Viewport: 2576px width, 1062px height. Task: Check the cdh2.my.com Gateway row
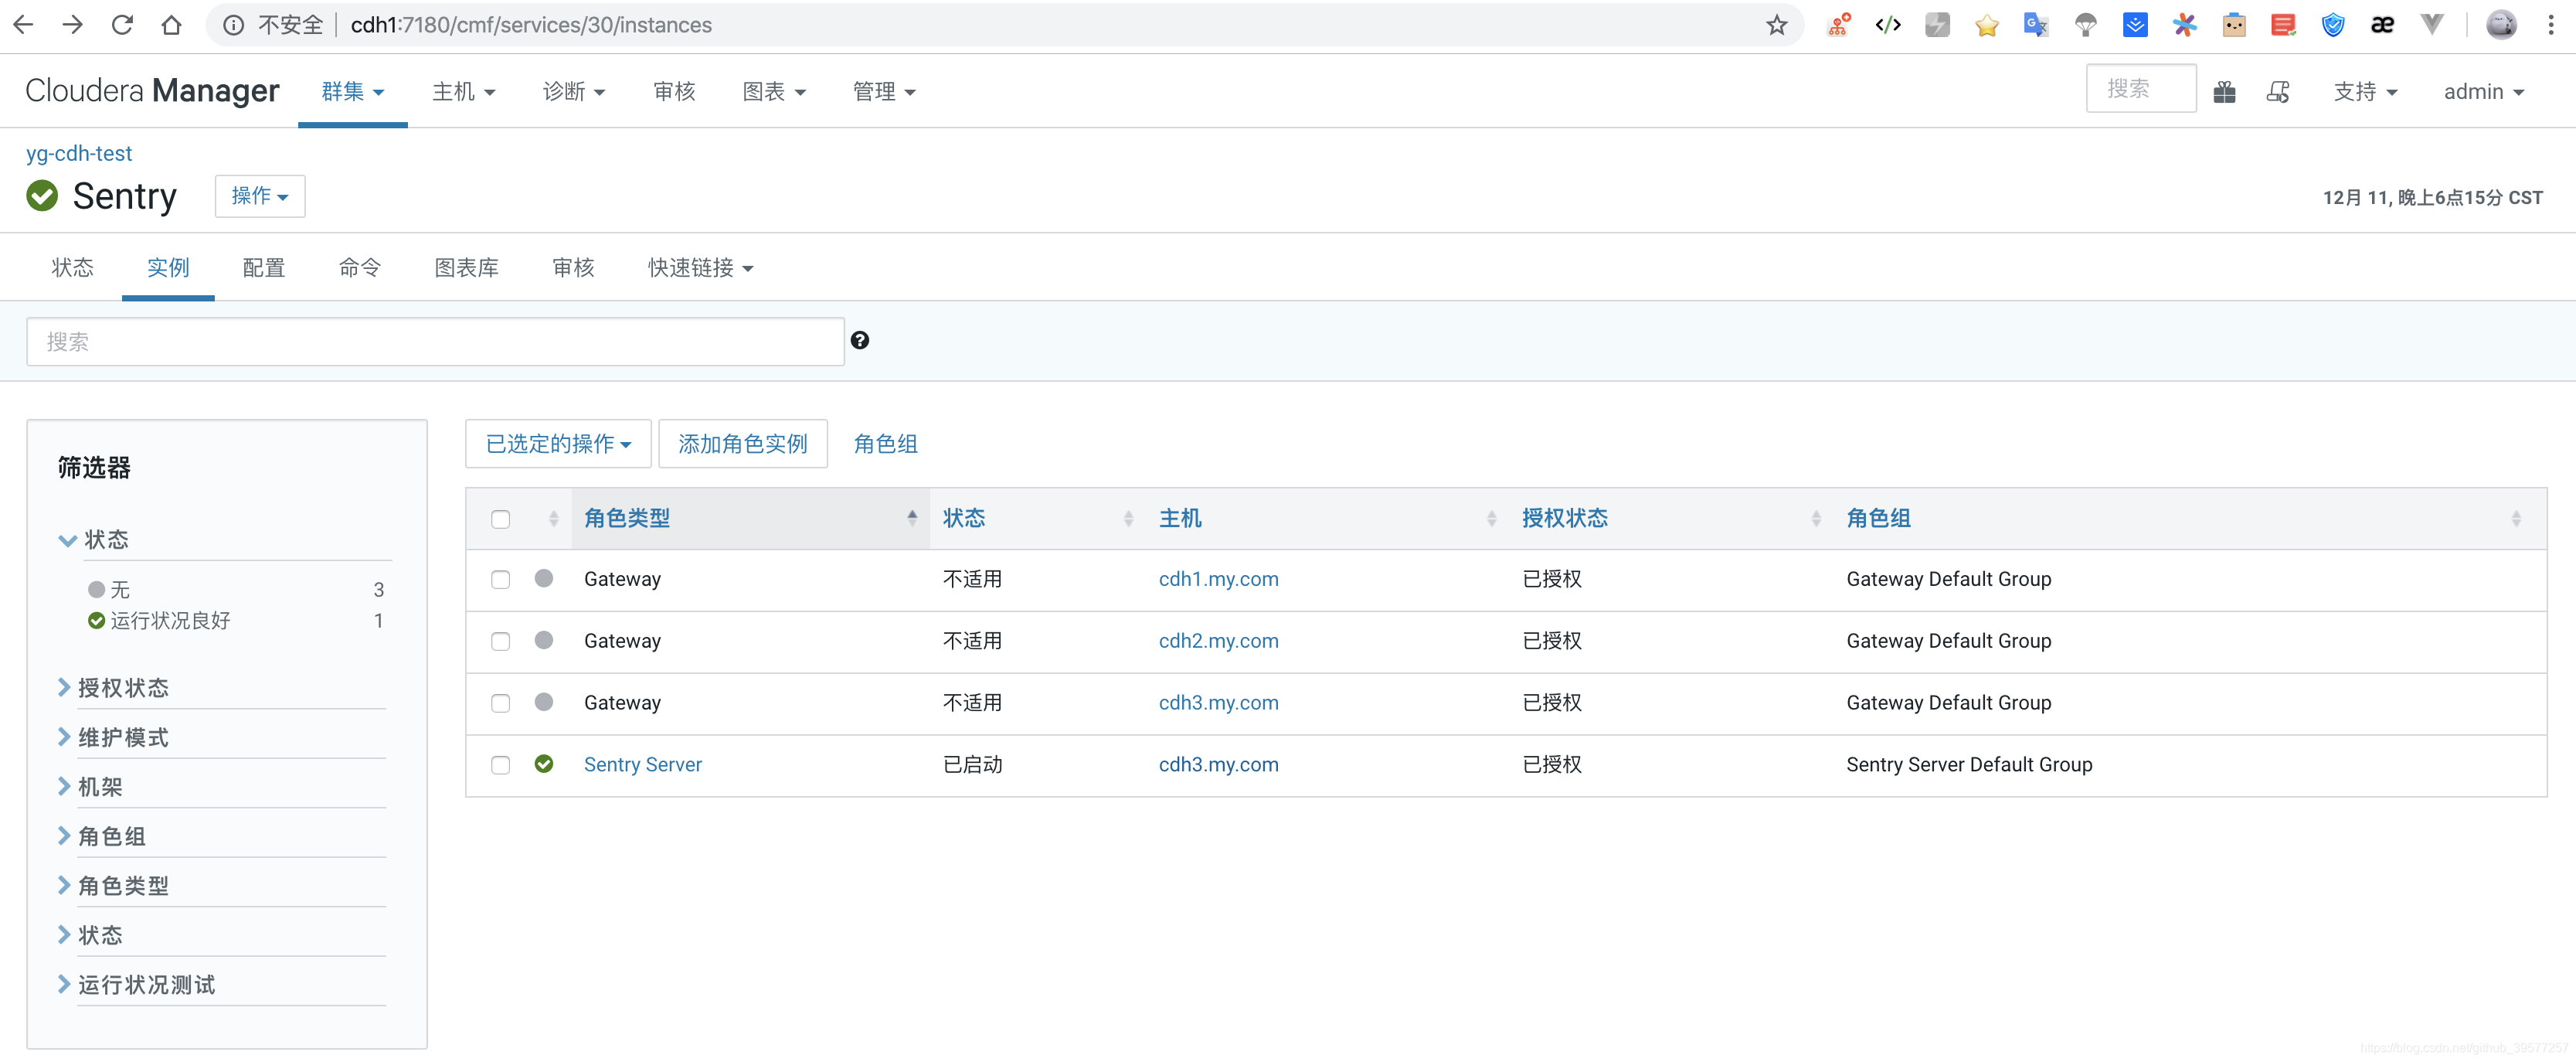point(501,642)
